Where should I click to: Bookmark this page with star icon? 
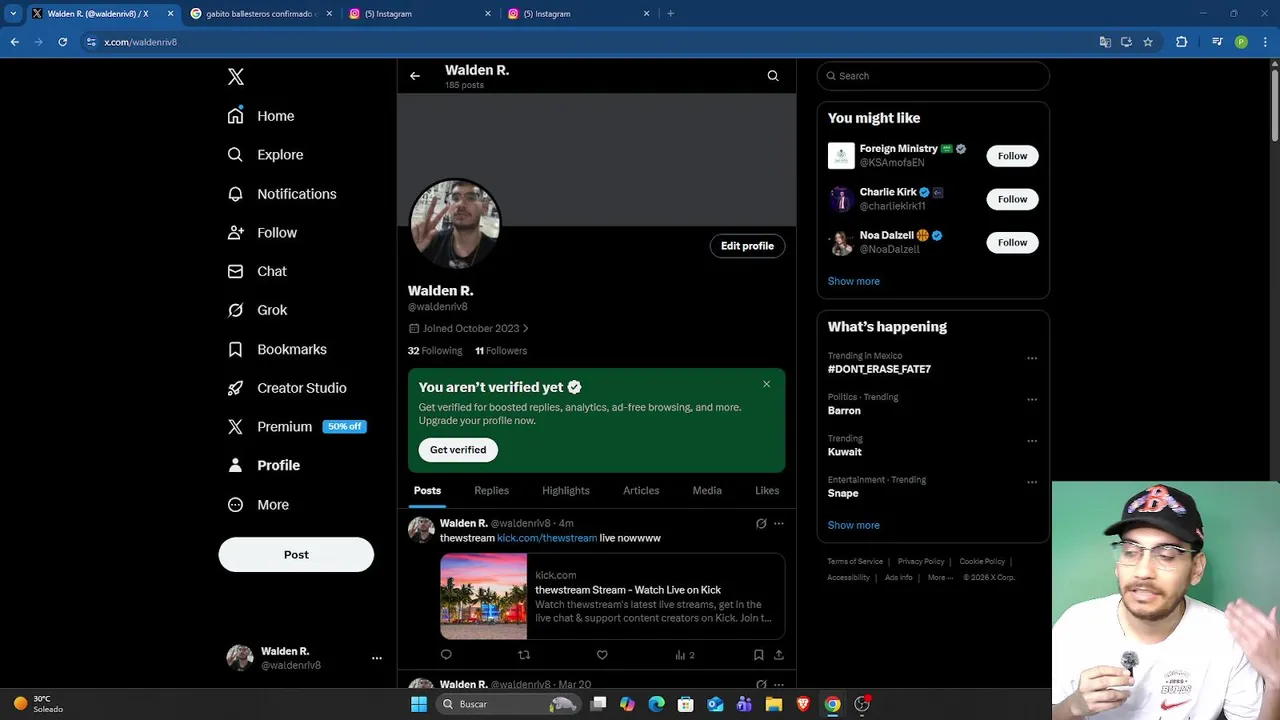[1148, 42]
